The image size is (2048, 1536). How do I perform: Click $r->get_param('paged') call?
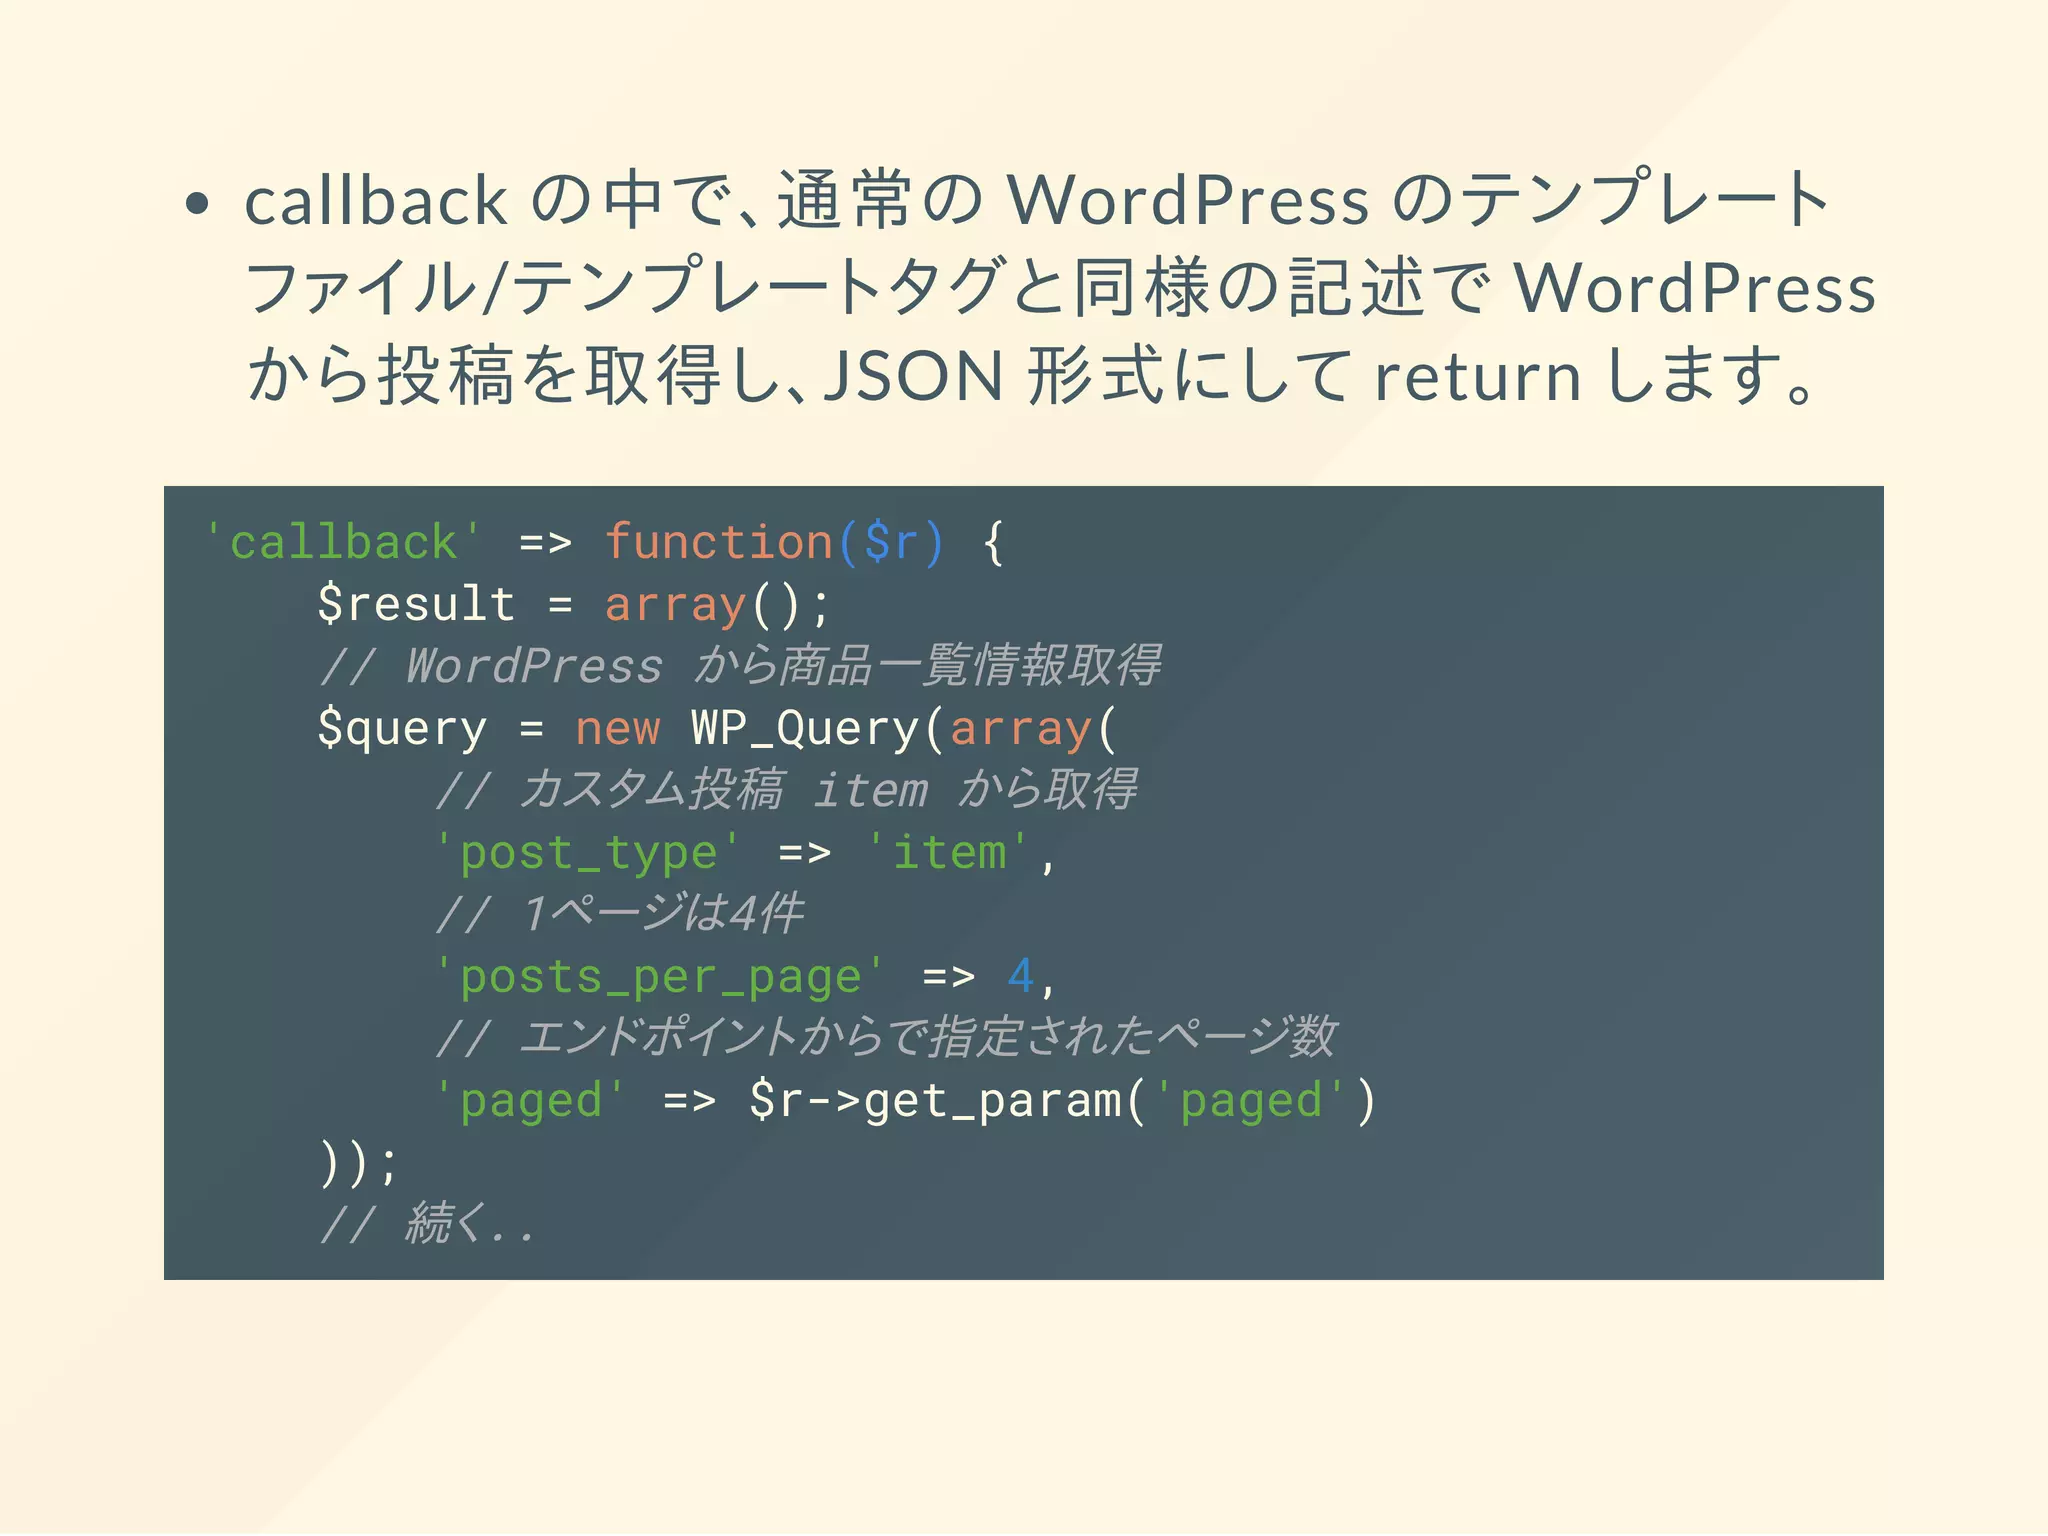[x=1063, y=1101]
